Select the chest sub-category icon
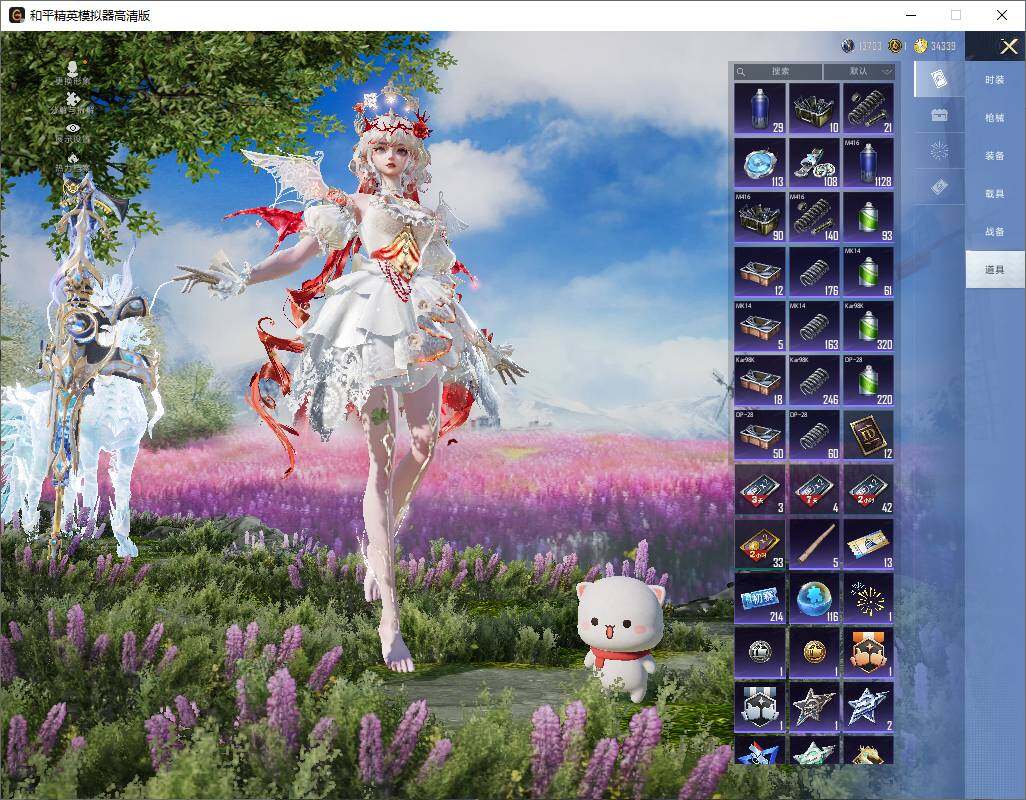Screen dimensions: 1026x800 coord(939,116)
